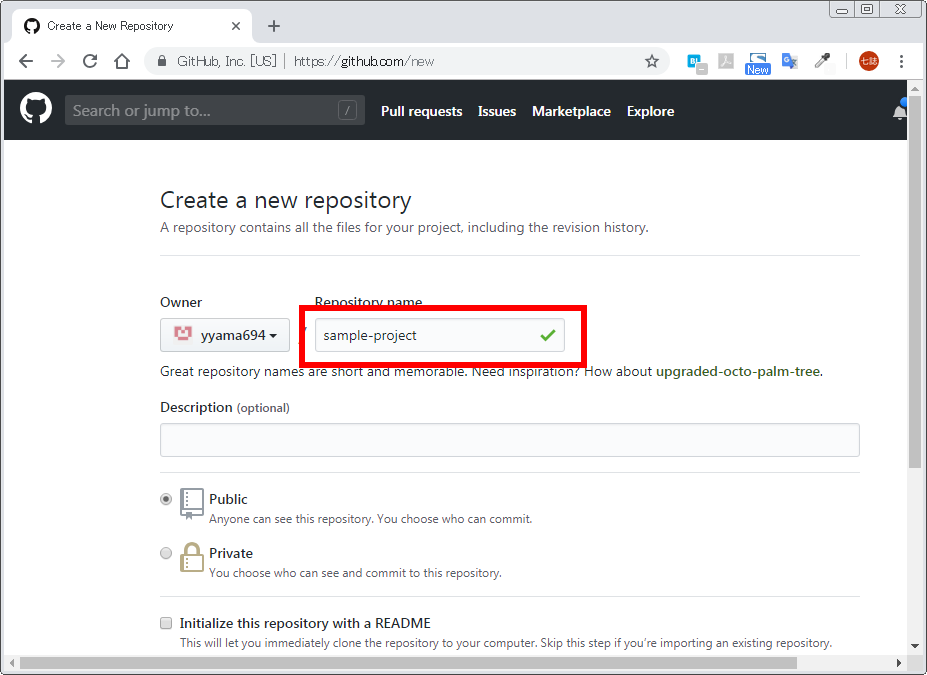This screenshot has height=675, width=927.
Task: Activate the eyedropper color picker extension
Action: [822, 61]
